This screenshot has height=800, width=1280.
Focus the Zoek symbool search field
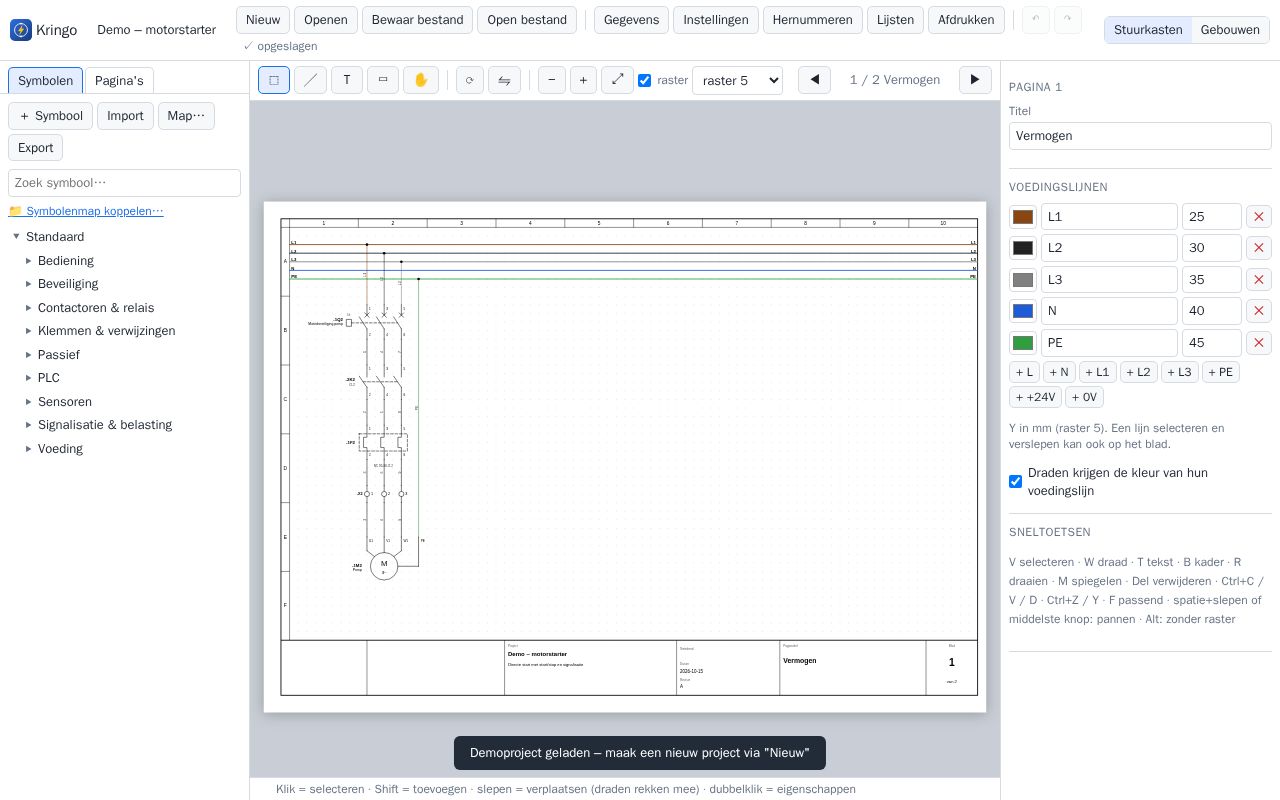[x=124, y=183]
